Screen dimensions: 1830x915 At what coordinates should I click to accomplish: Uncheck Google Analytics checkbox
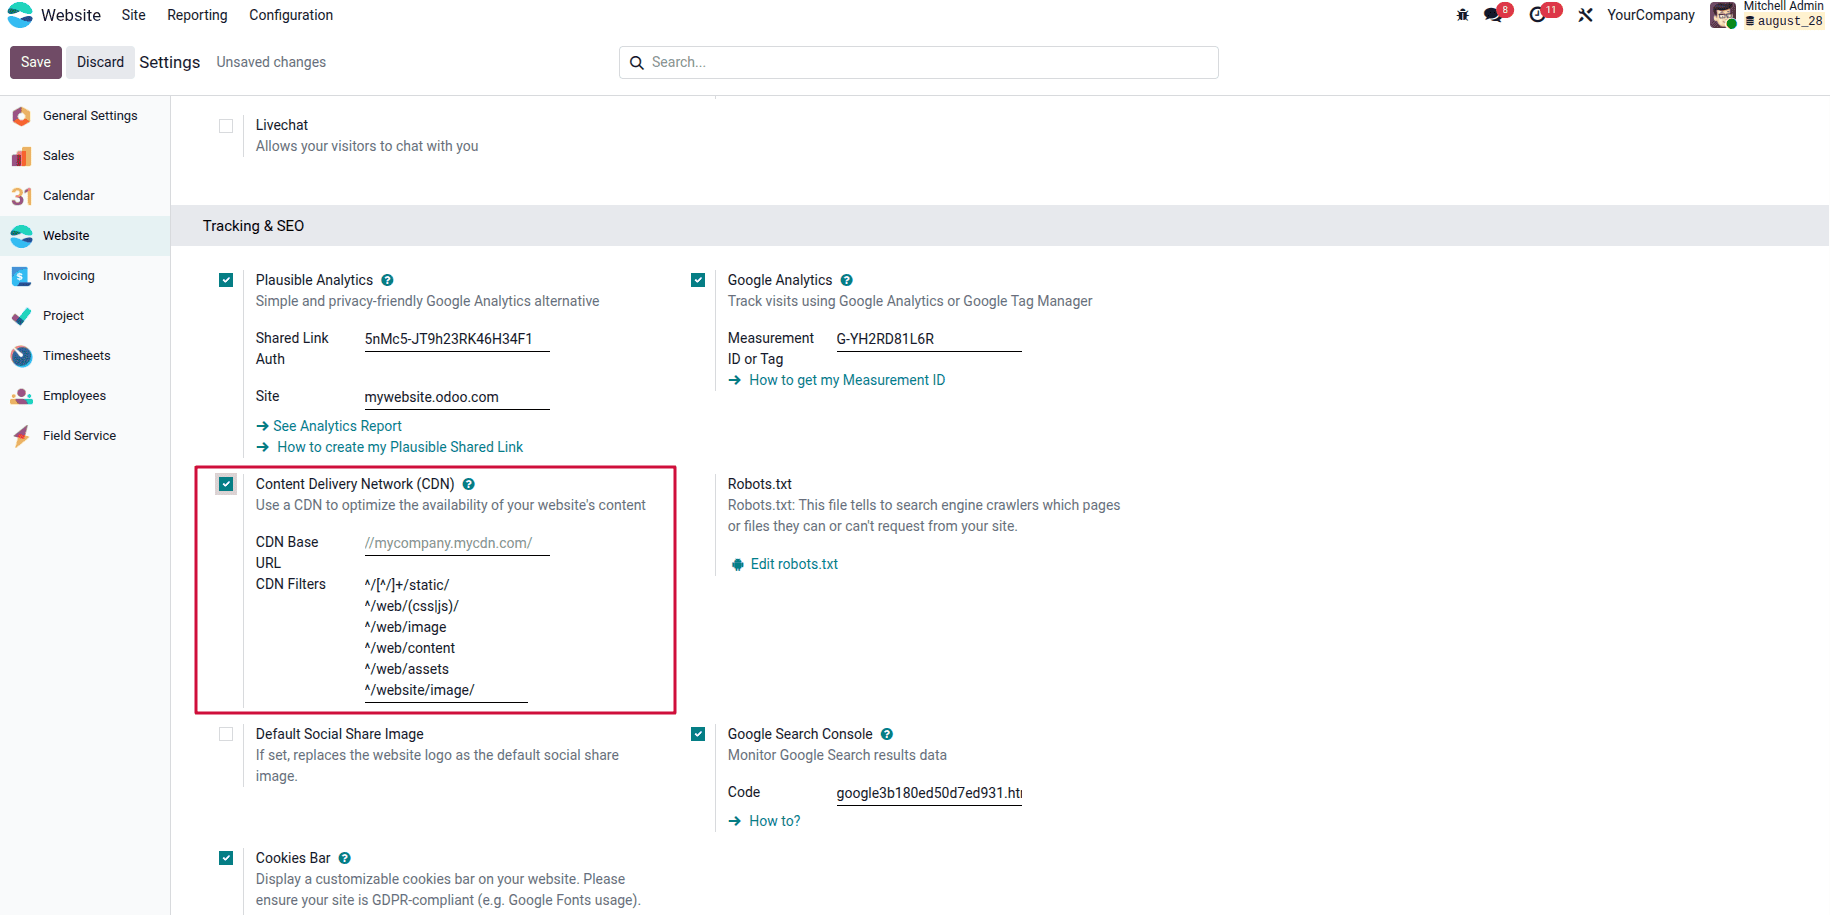(698, 280)
